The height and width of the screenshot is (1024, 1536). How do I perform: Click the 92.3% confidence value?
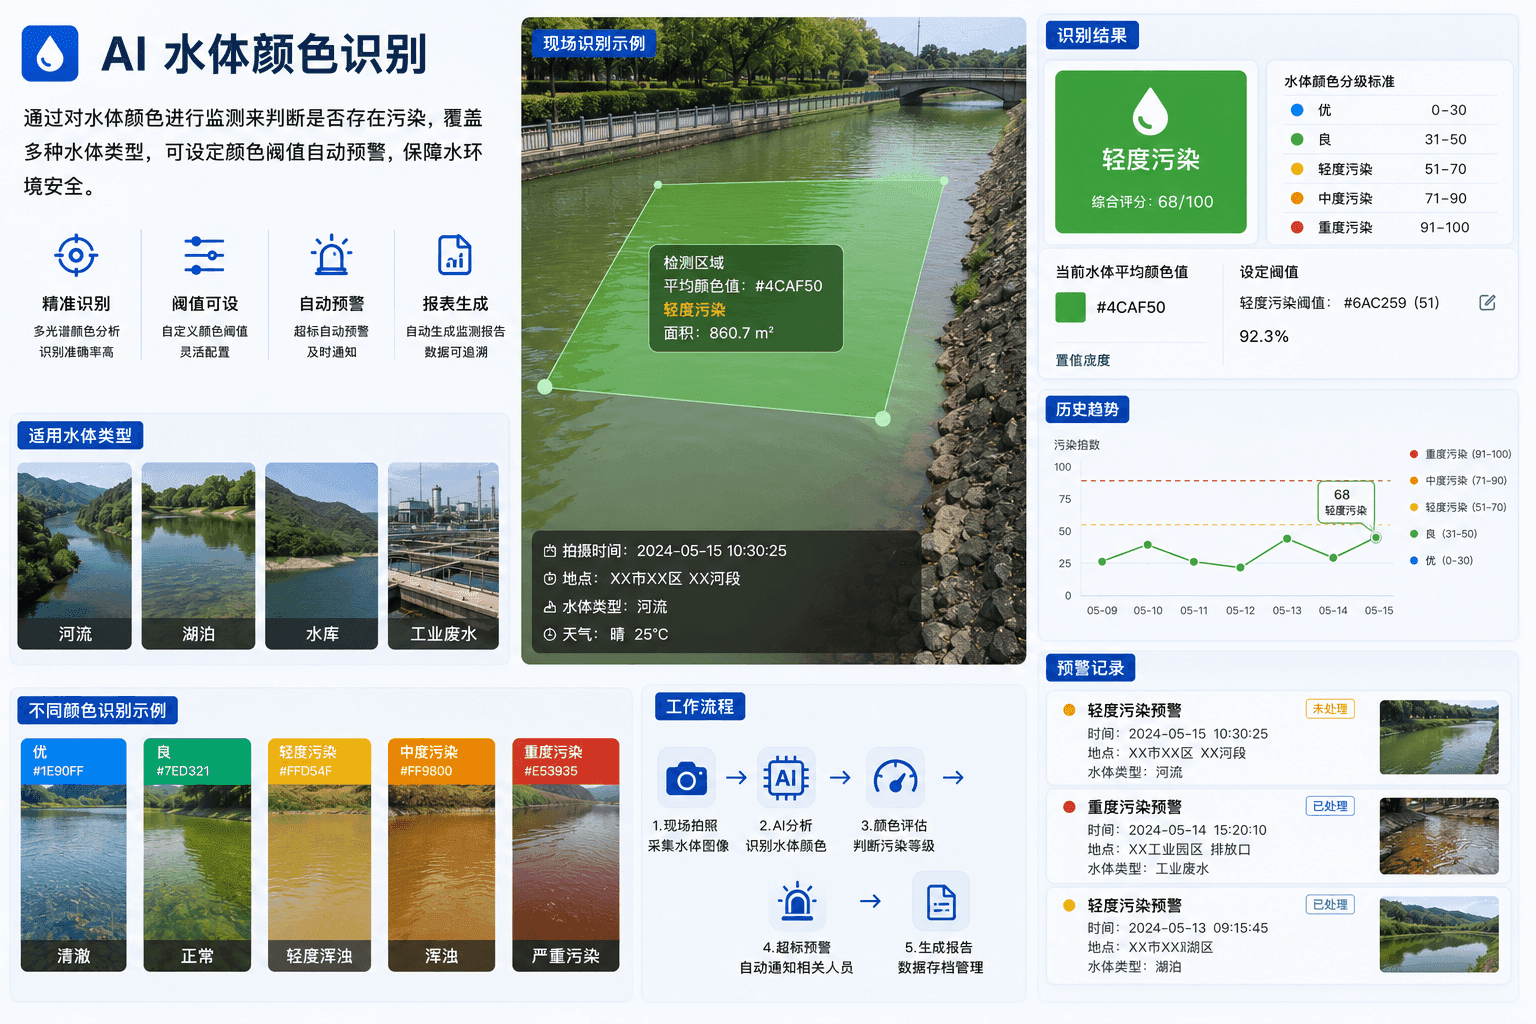(1264, 336)
